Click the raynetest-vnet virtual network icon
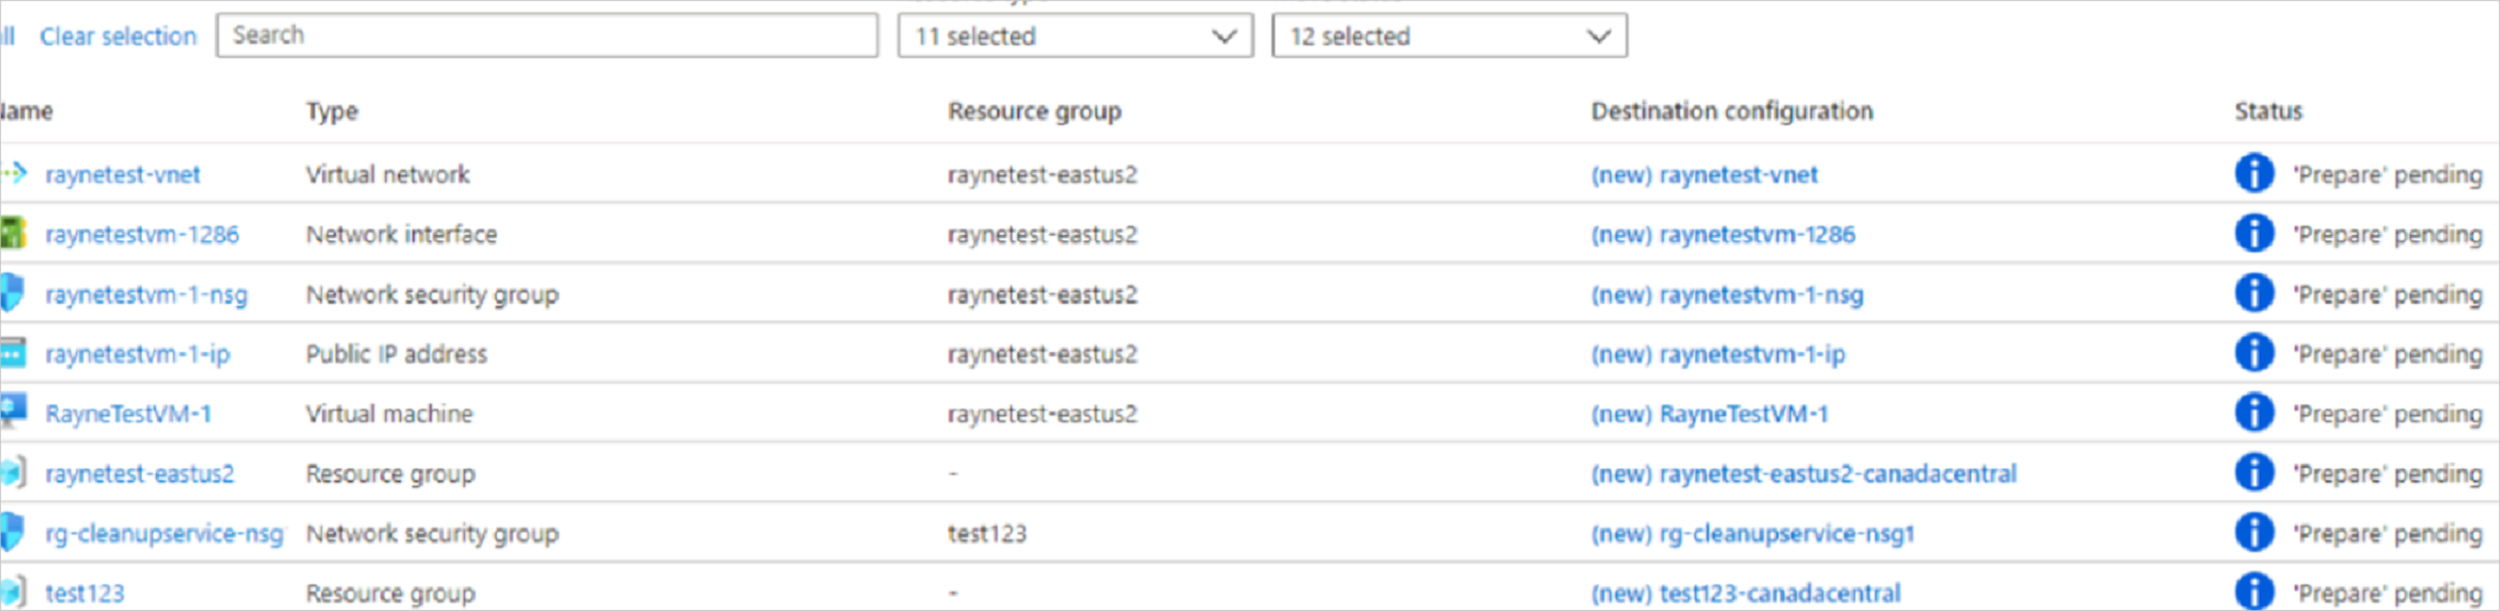Image resolution: width=2500 pixels, height=611 pixels. (x=14, y=174)
